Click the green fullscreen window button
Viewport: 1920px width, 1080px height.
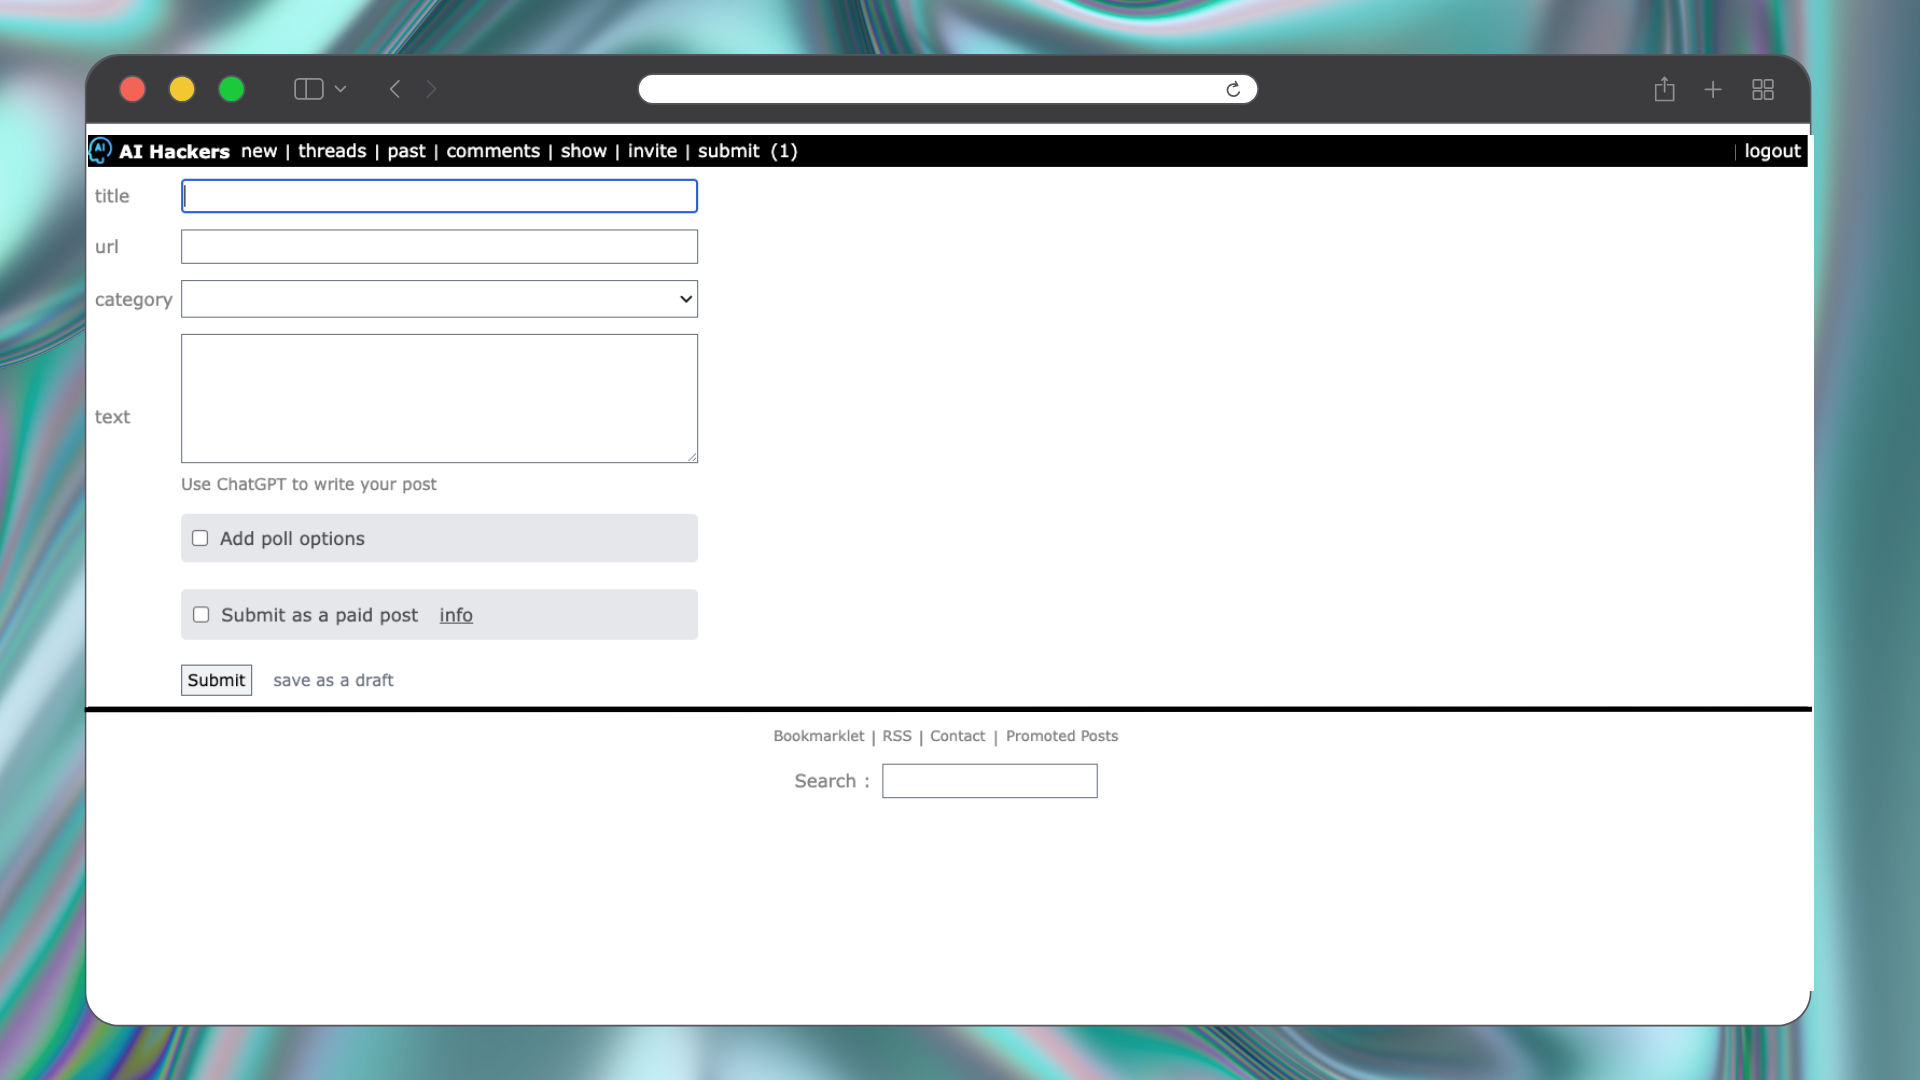pyautogui.click(x=231, y=89)
